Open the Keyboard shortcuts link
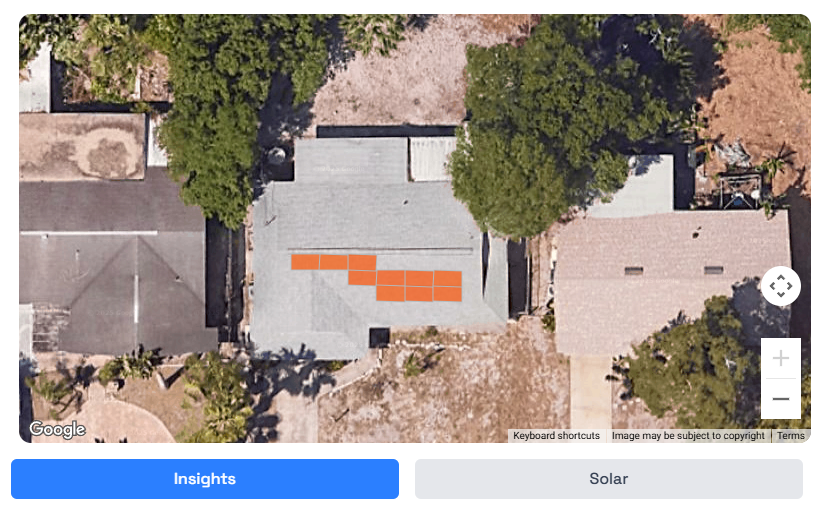The height and width of the screenshot is (507, 835). click(x=556, y=436)
